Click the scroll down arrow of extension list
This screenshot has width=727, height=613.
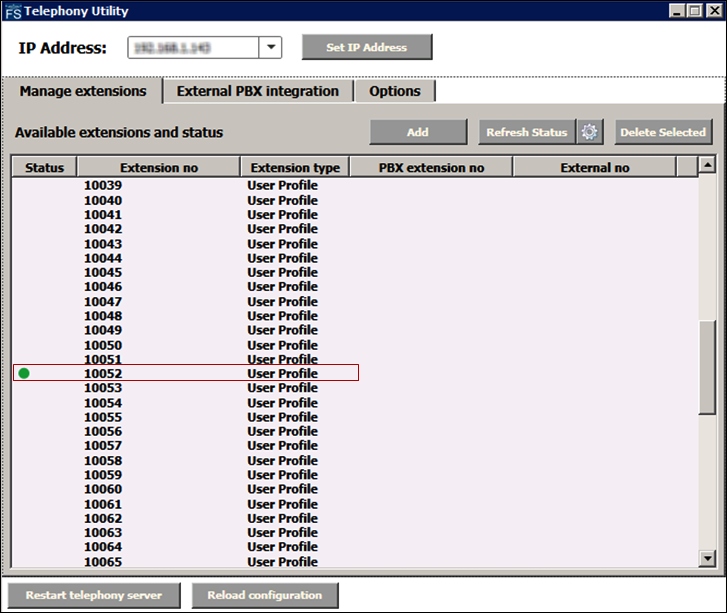(707, 560)
